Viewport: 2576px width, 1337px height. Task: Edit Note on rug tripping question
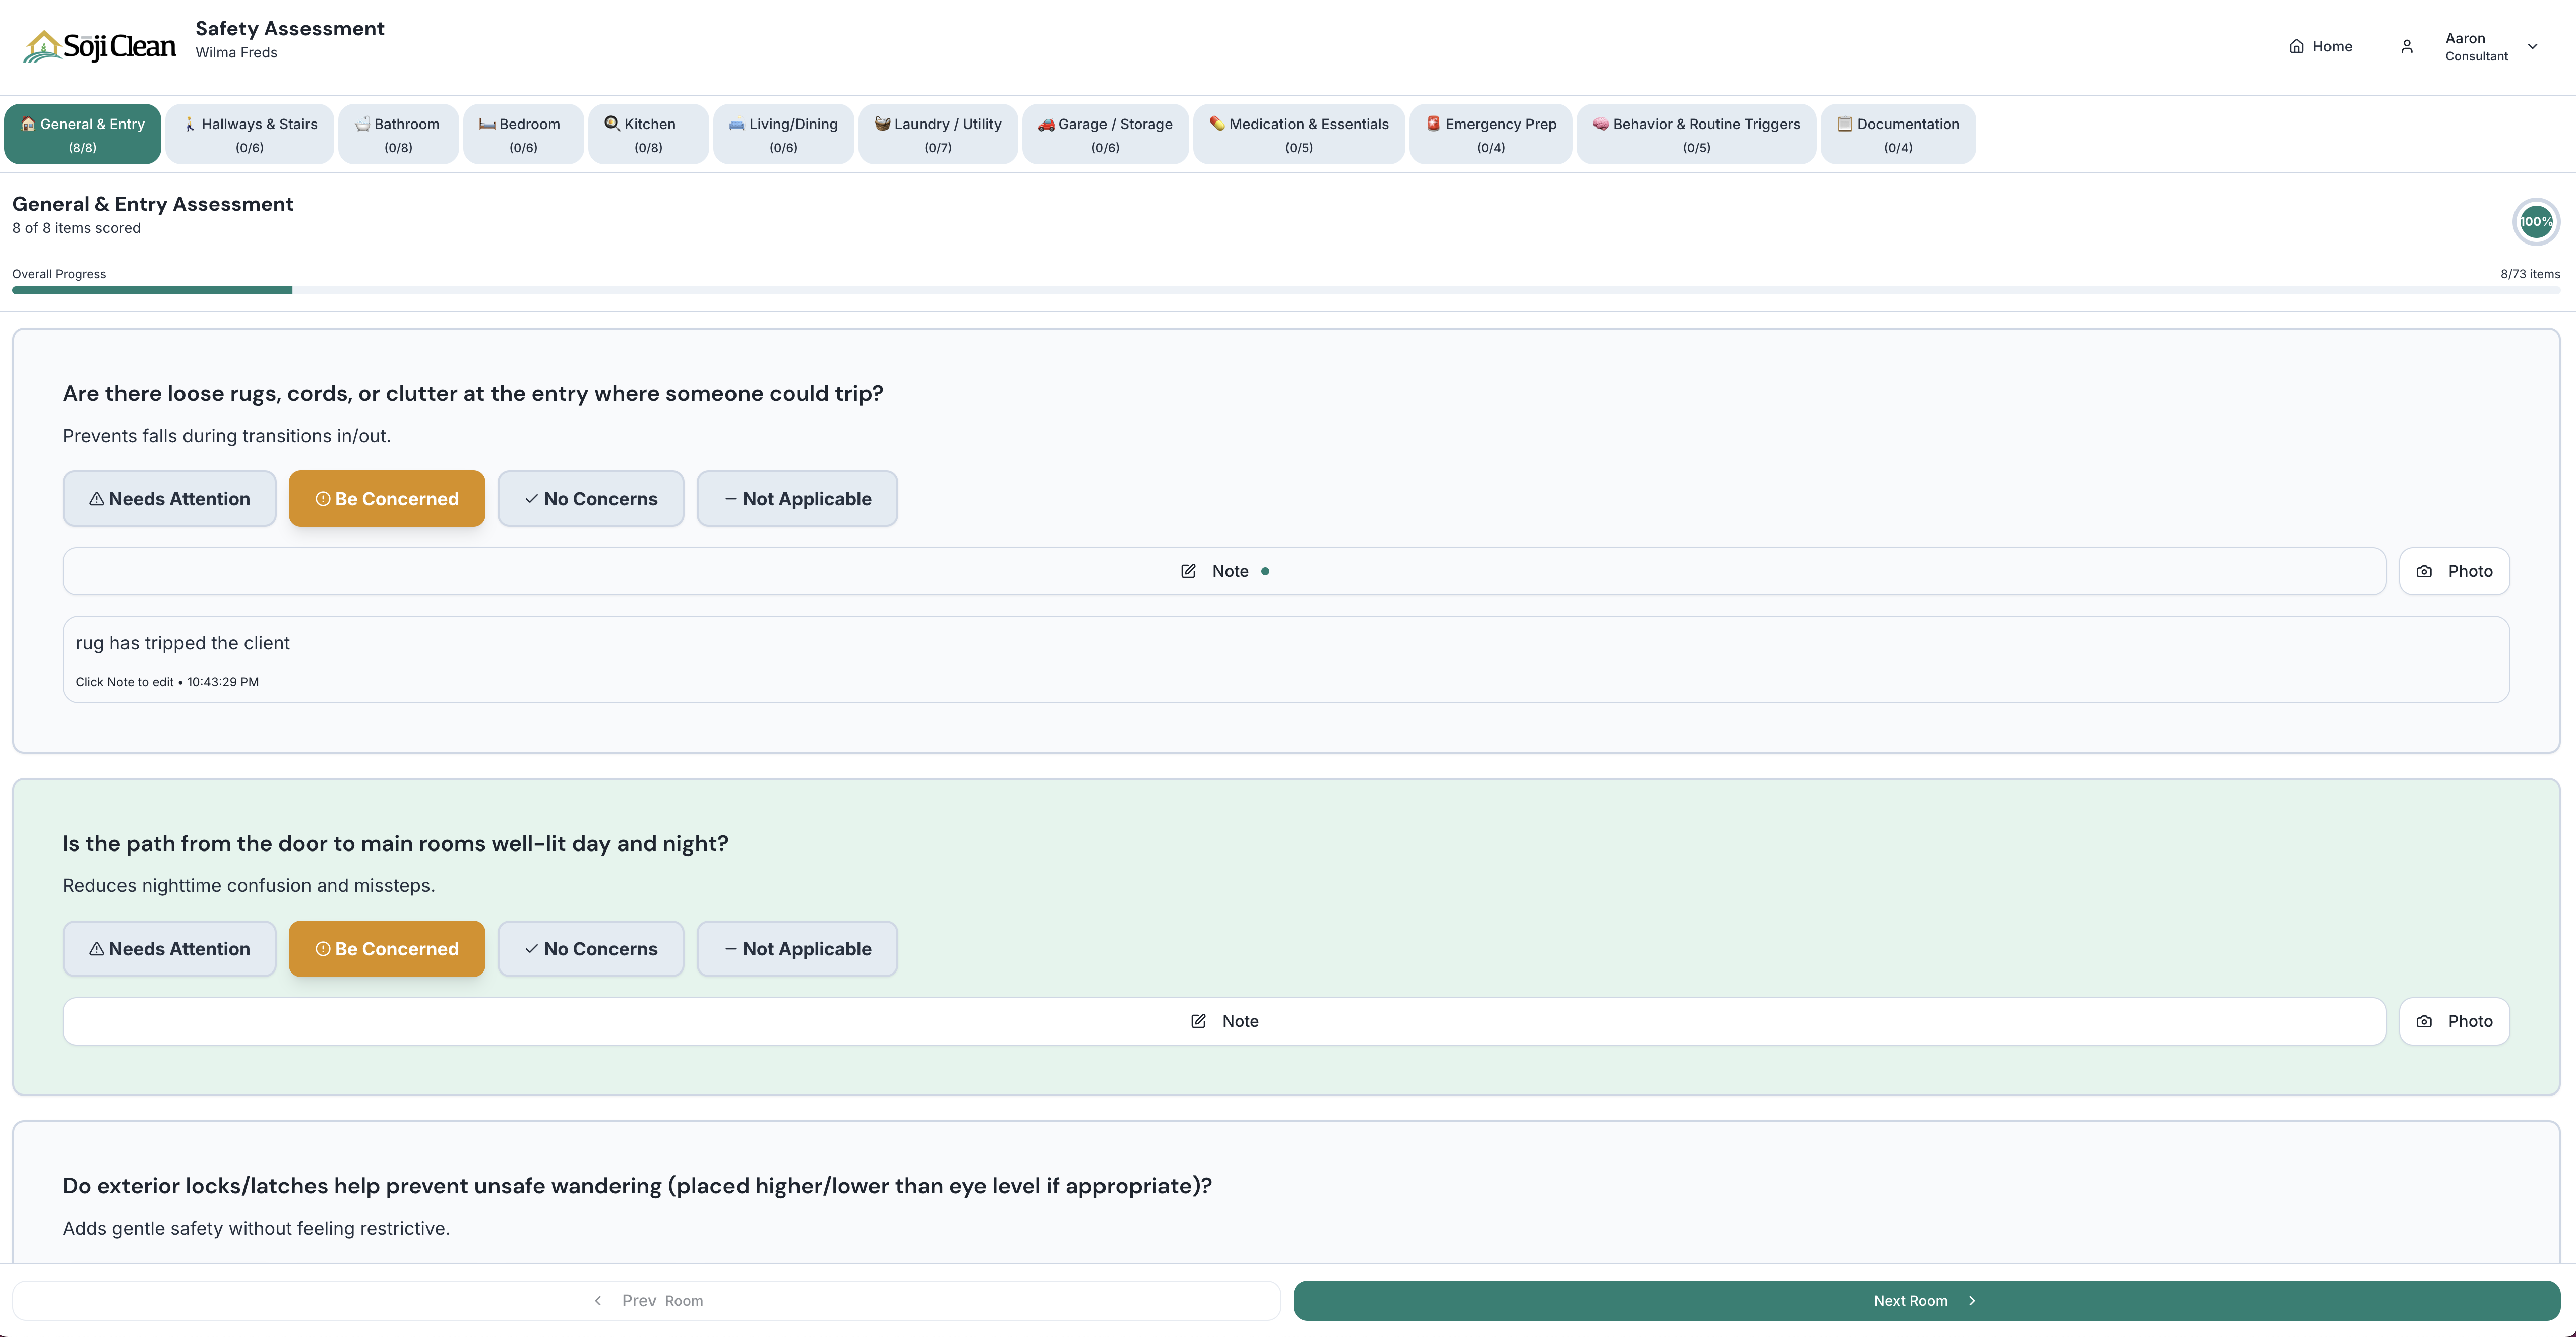click(1224, 571)
